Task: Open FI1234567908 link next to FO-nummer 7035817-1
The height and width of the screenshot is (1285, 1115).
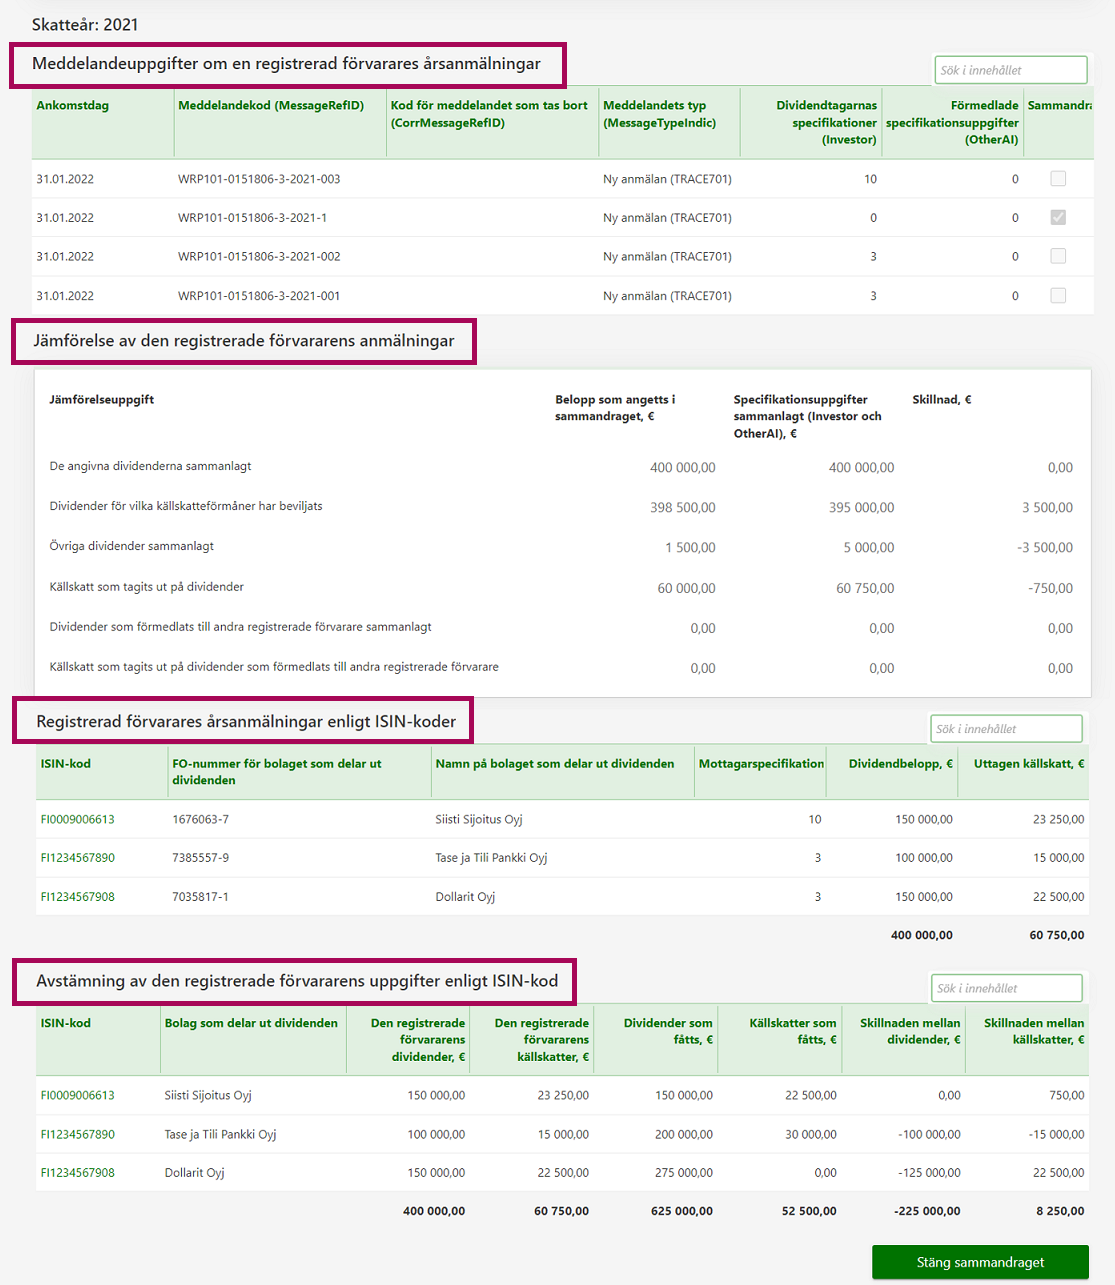Action: coord(77,897)
